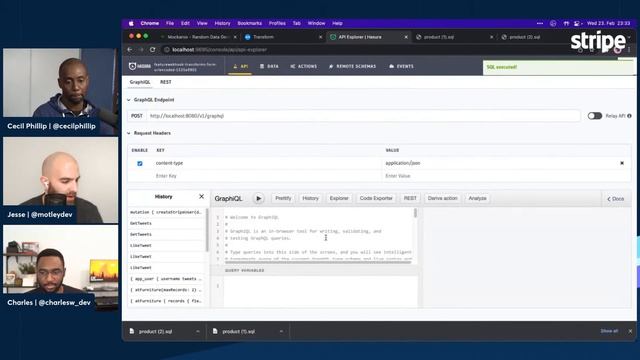Select the GraphiQL sub-tab
Image resolution: width=640 pixels, height=360 pixels.
tap(140, 82)
